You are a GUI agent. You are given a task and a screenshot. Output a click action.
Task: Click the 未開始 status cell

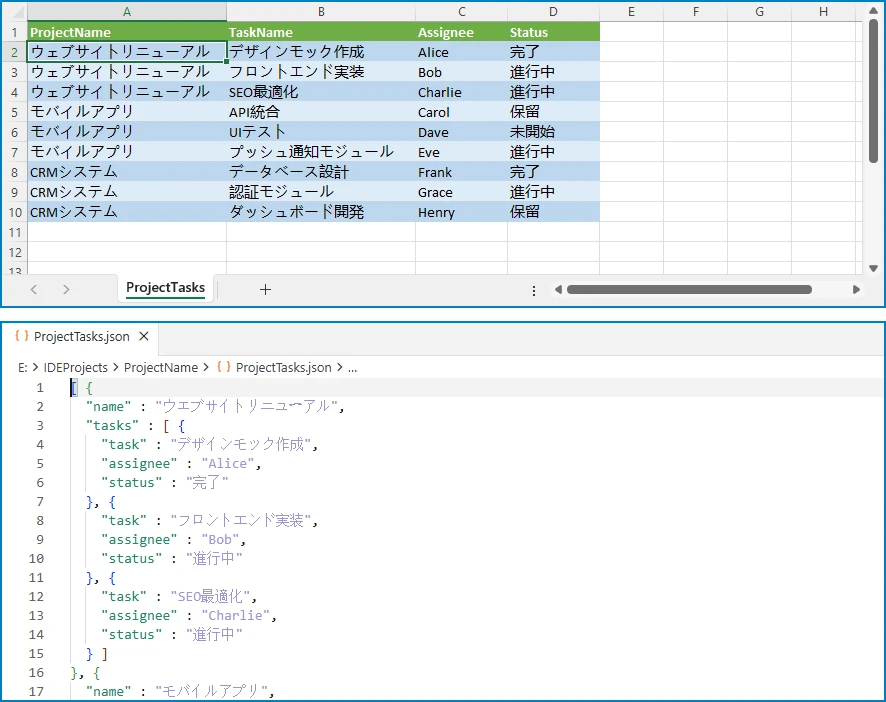[553, 132]
